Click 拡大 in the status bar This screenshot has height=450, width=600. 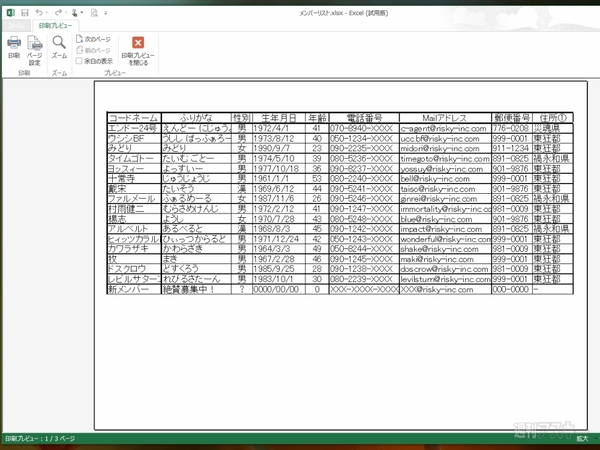[x=582, y=439]
